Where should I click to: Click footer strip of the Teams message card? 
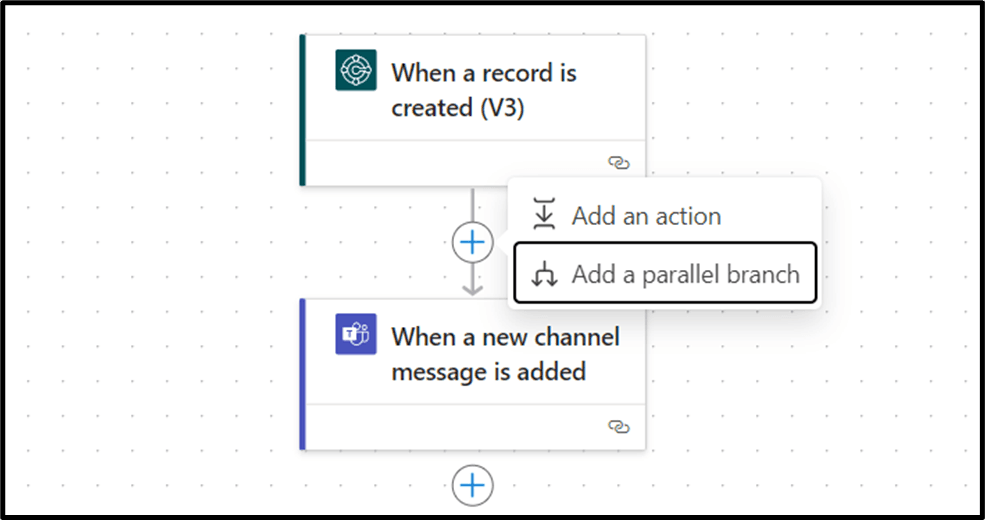(450, 427)
